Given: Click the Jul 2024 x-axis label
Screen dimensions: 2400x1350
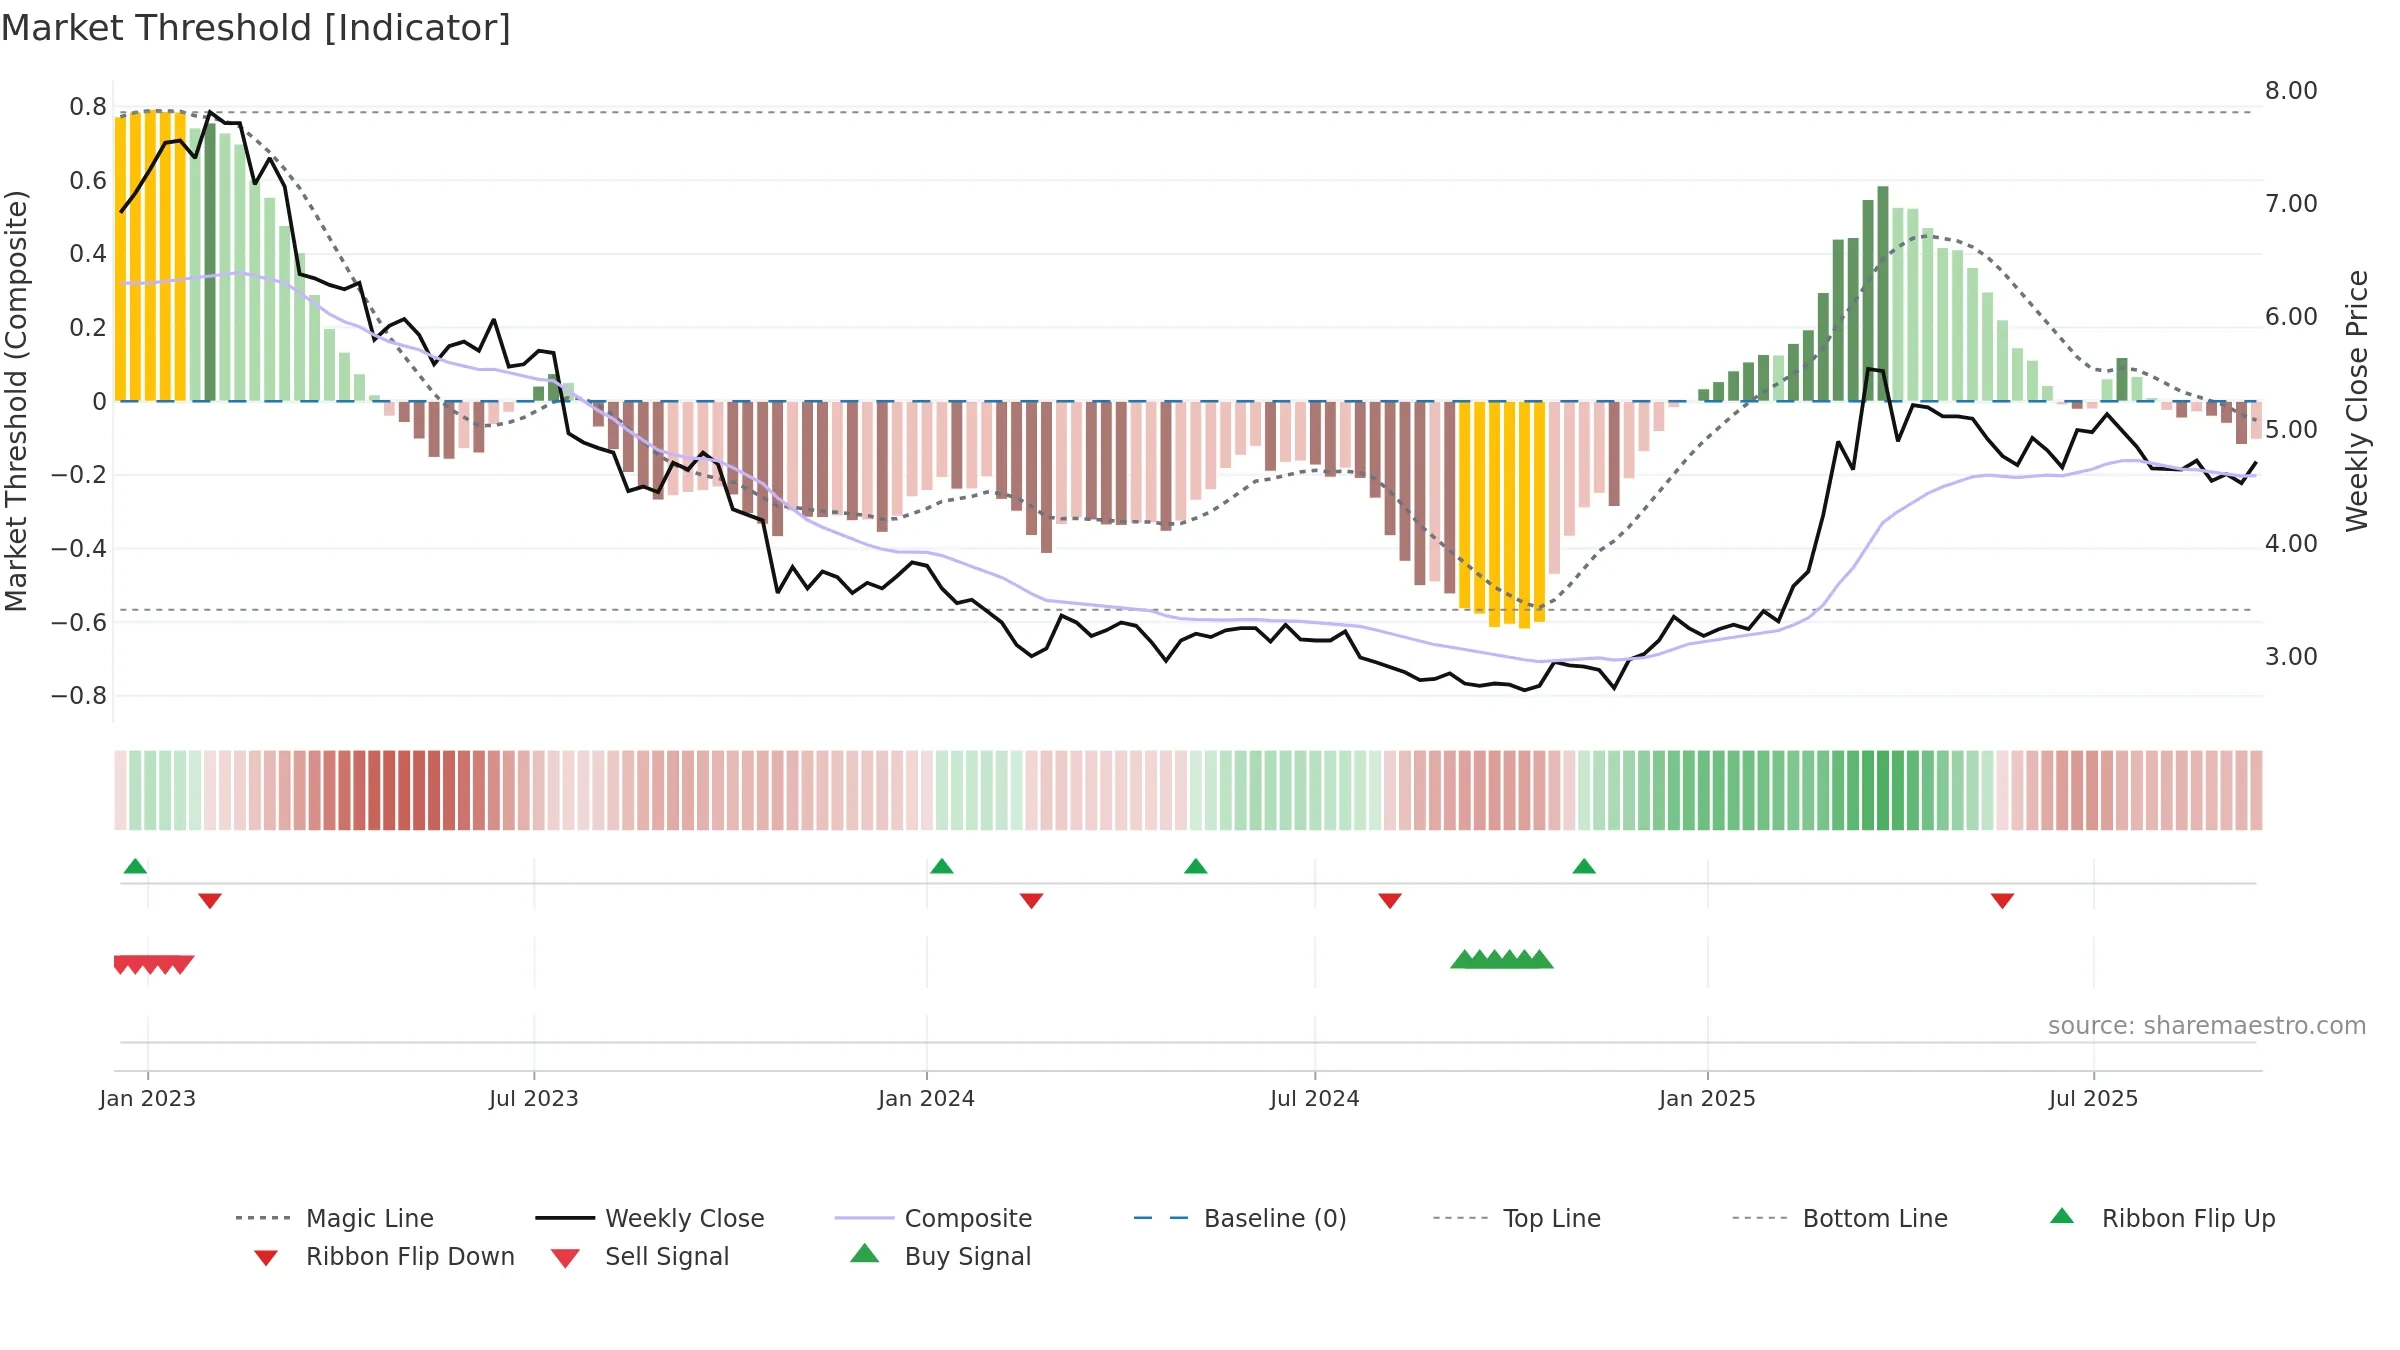Looking at the screenshot, I should coord(1315,1098).
